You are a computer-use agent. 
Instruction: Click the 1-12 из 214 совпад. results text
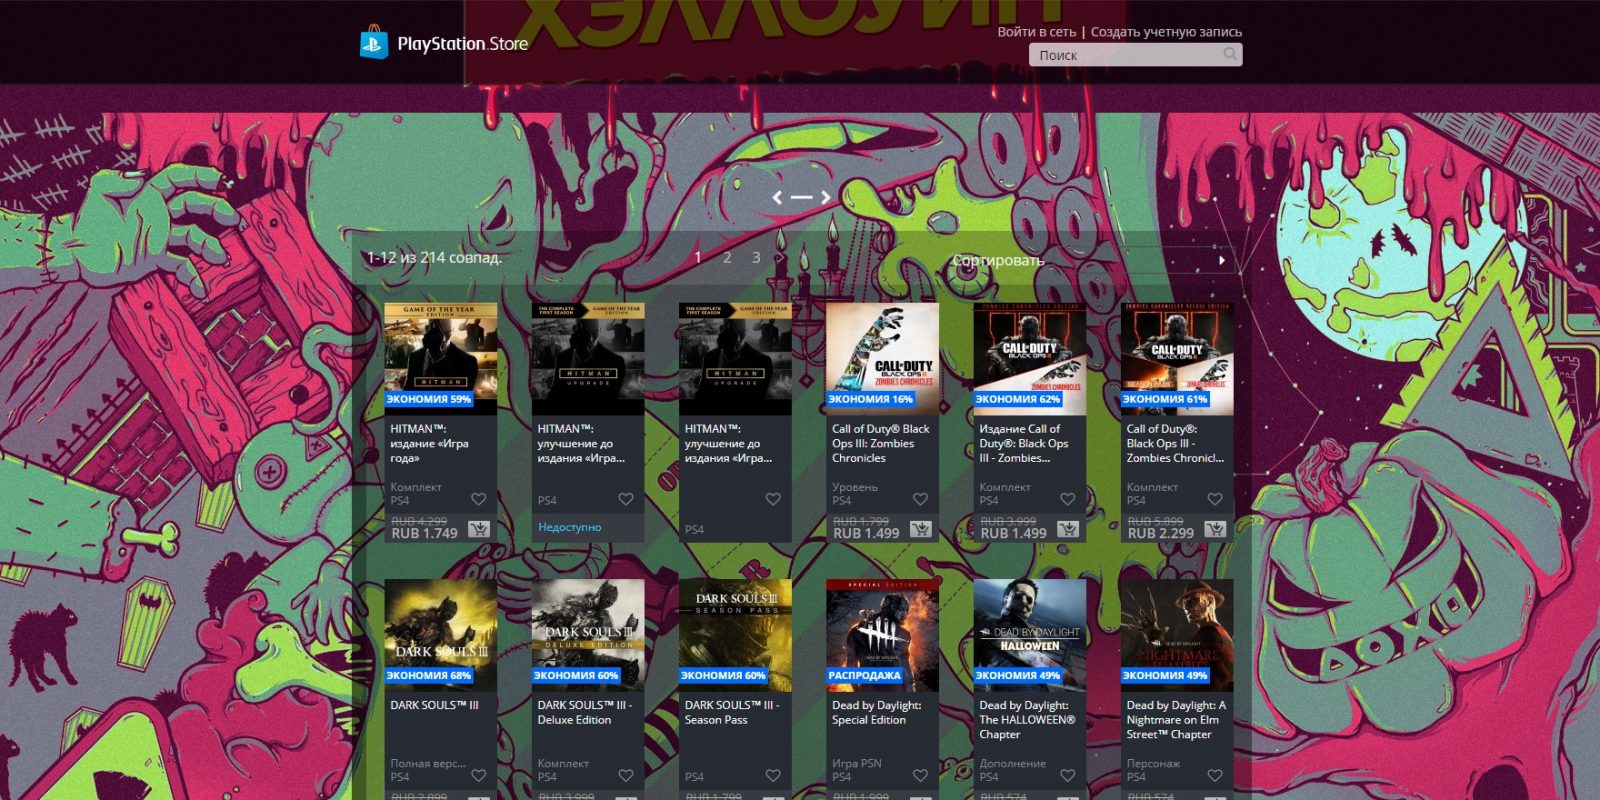(x=435, y=257)
